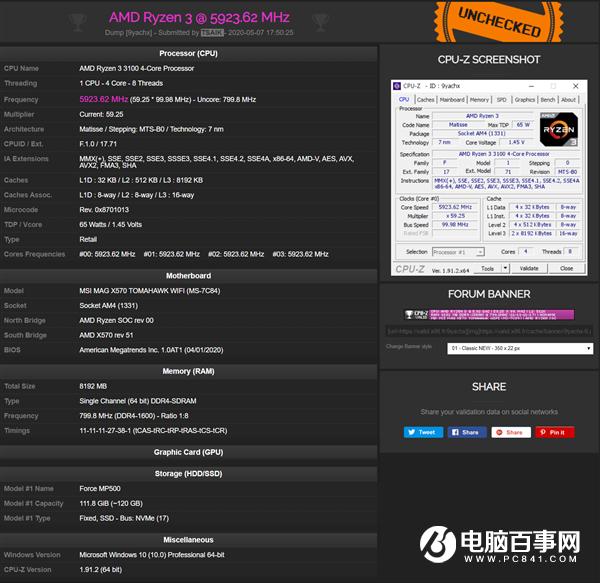Click 'MSI MAG X570 TOMAHAWK WIFI' model

point(150,291)
